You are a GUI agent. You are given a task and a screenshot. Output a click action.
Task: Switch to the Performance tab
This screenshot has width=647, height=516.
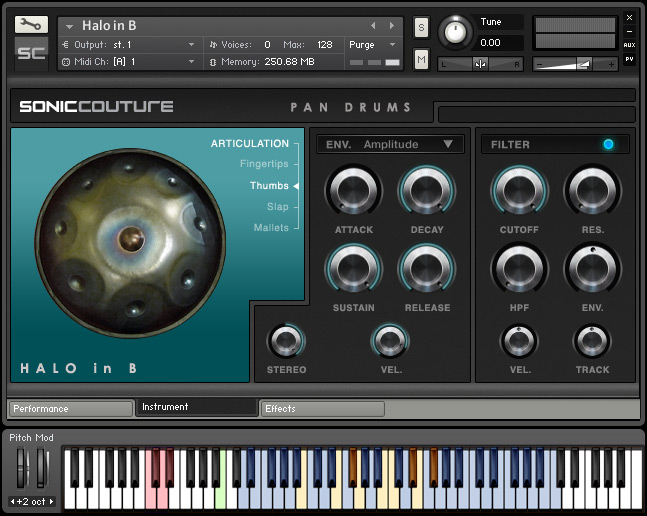(70, 408)
